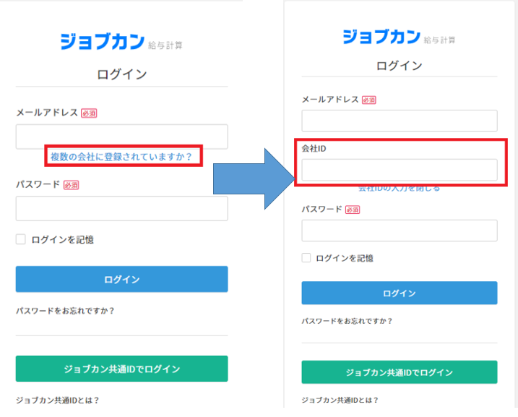Focus the email address field in left form
Image resolution: width=518 pixels, height=417 pixels.
[122, 136]
